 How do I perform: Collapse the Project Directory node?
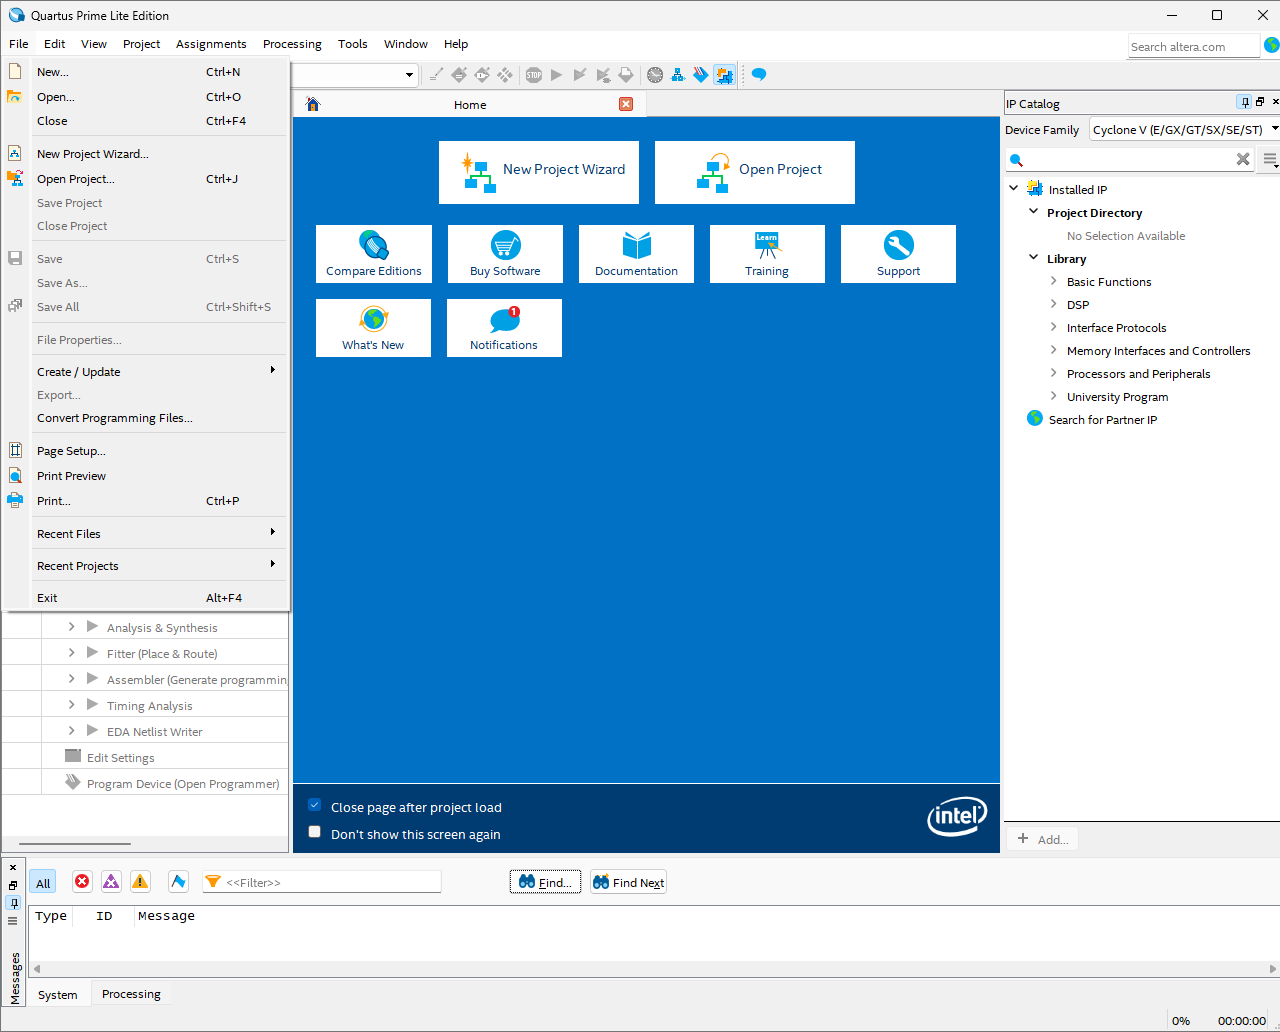tap(1034, 211)
